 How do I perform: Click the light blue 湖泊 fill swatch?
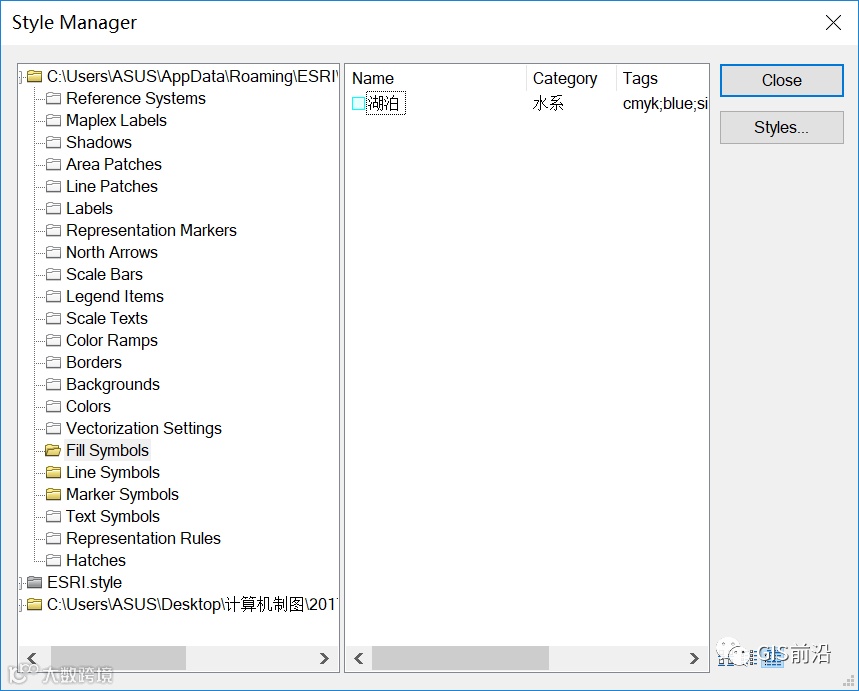[x=358, y=103]
